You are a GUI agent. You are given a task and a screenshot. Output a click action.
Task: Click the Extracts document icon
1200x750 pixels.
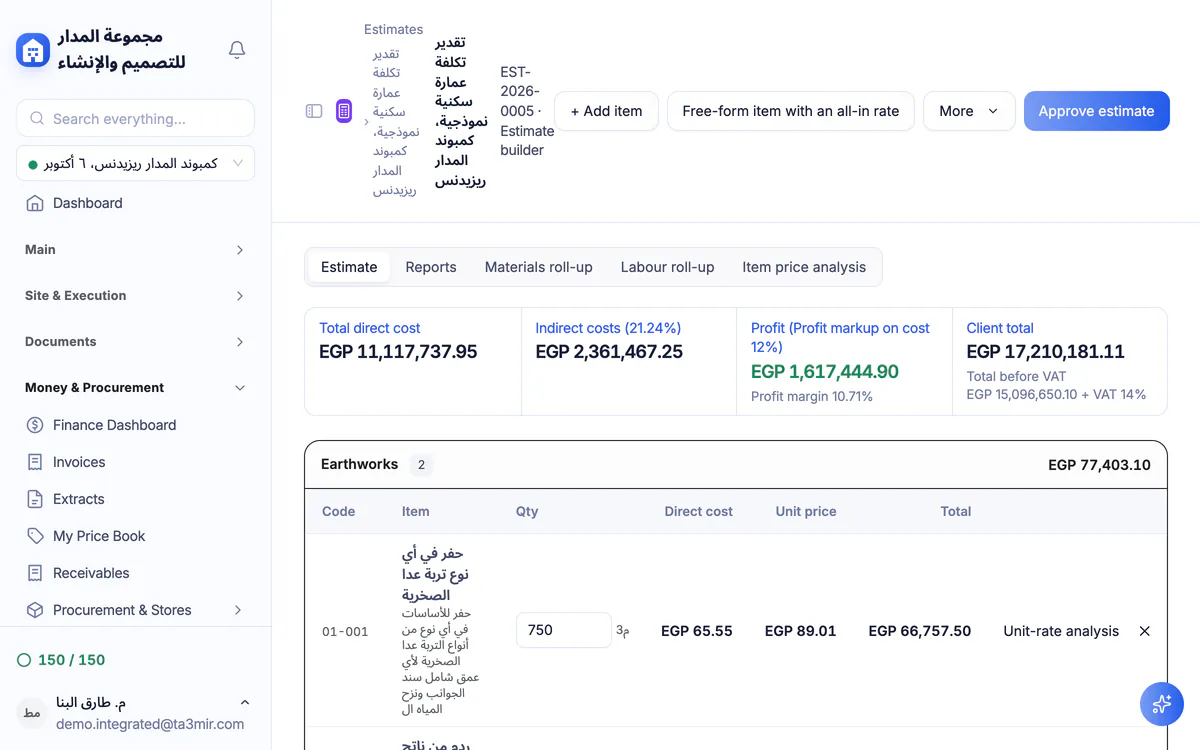click(35, 499)
